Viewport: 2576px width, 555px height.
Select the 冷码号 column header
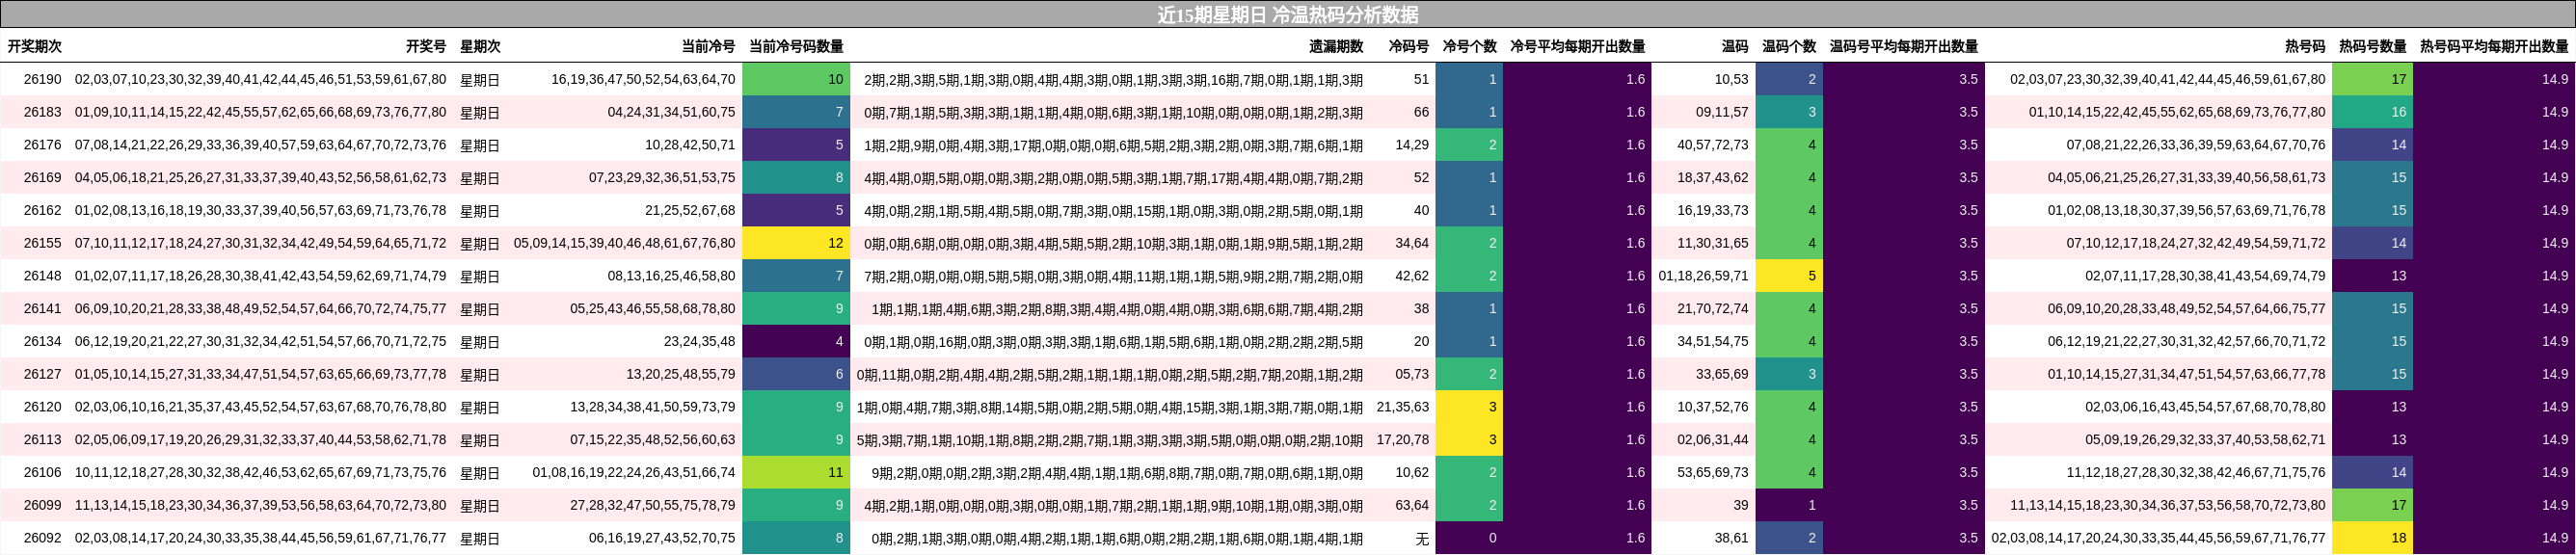[x=1409, y=46]
